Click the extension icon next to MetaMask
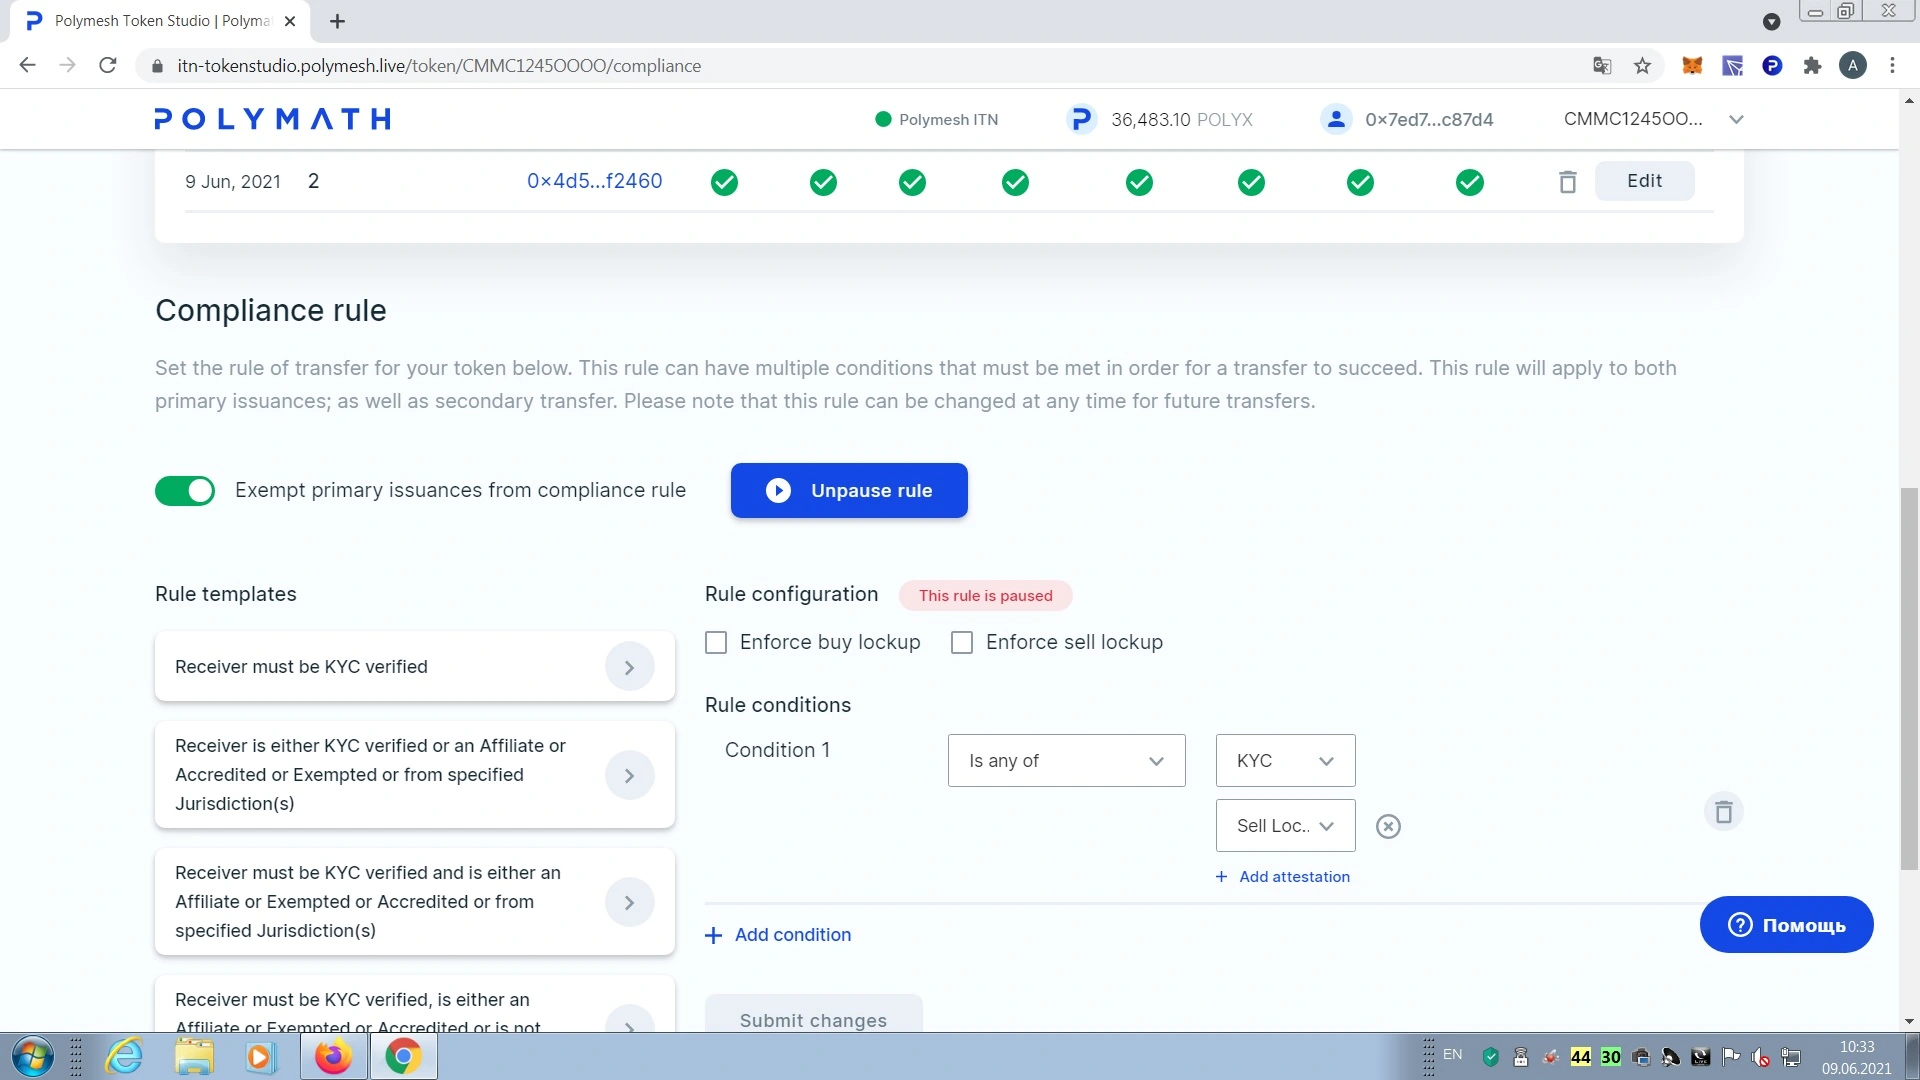This screenshot has width=1920, height=1080. (1732, 66)
